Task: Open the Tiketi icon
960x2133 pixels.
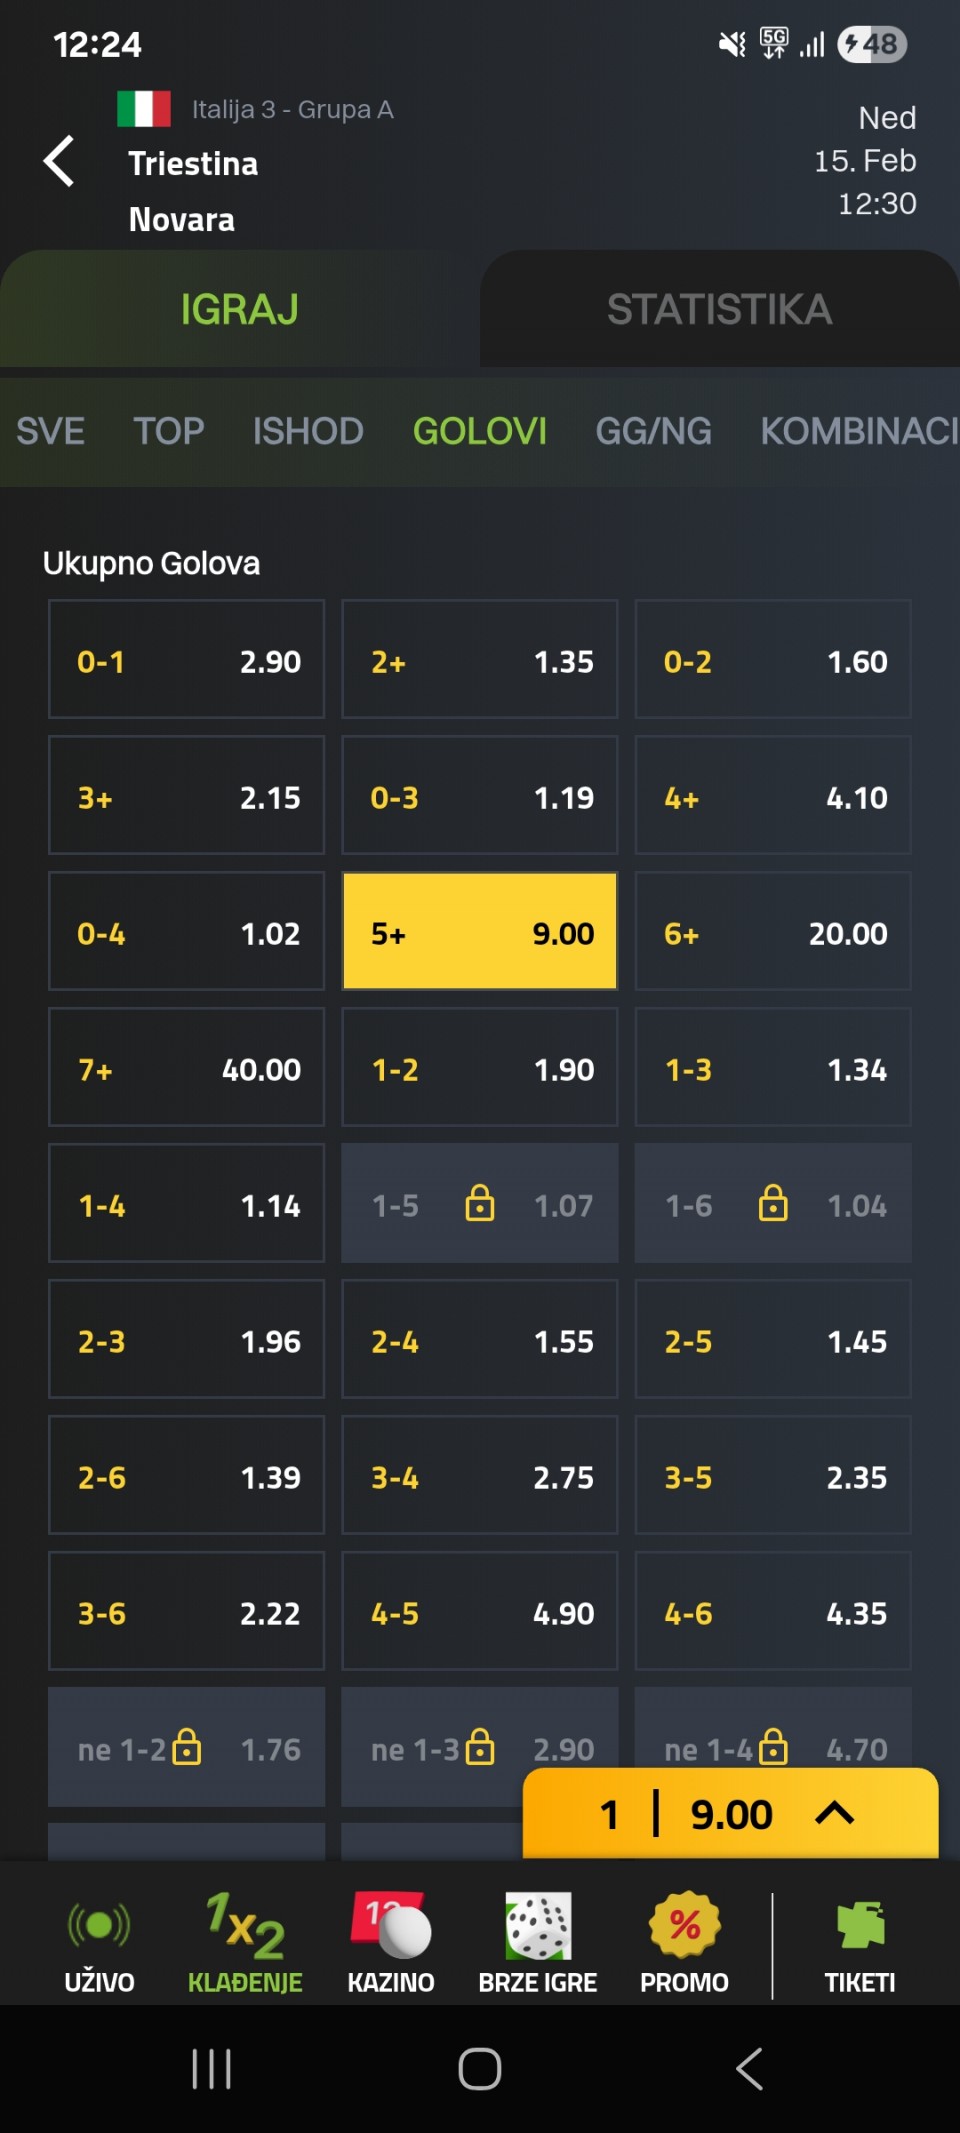Action: point(859,1927)
